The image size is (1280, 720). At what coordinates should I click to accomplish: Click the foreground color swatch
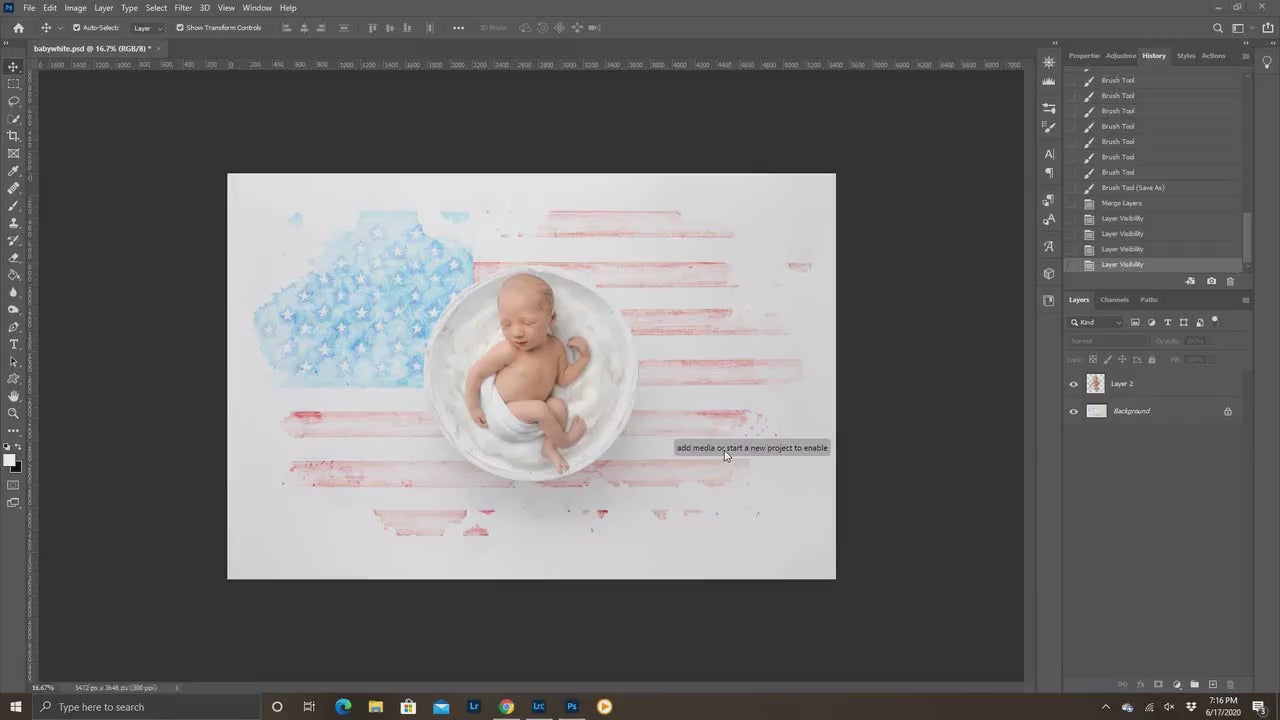(10, 458)
